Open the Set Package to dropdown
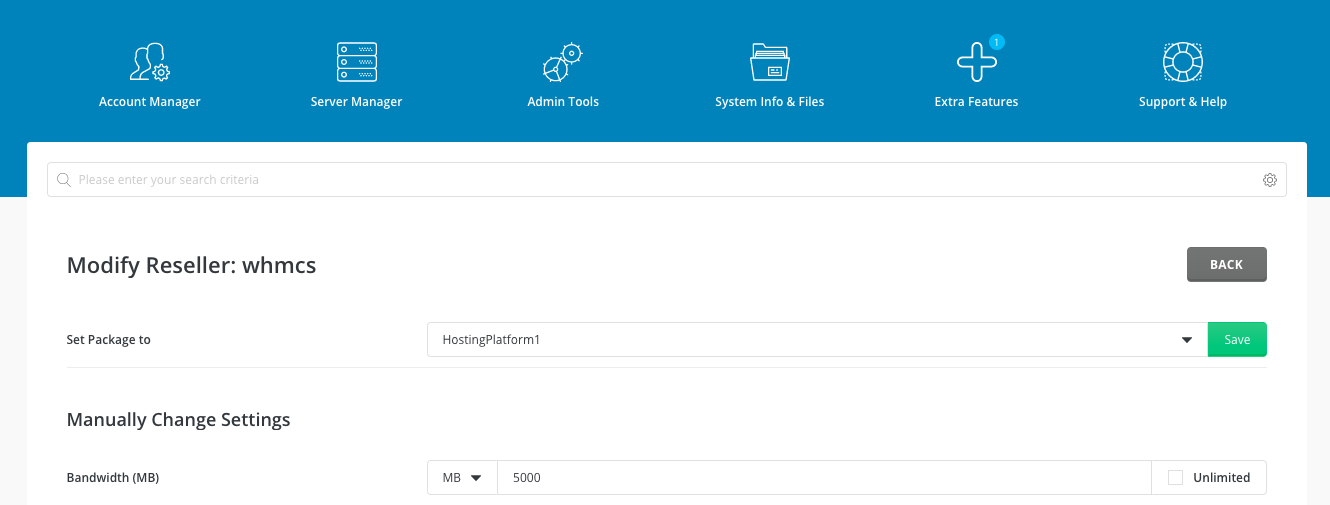The width and height of the screenshot is (1330, 505). [x=818, y=340]
